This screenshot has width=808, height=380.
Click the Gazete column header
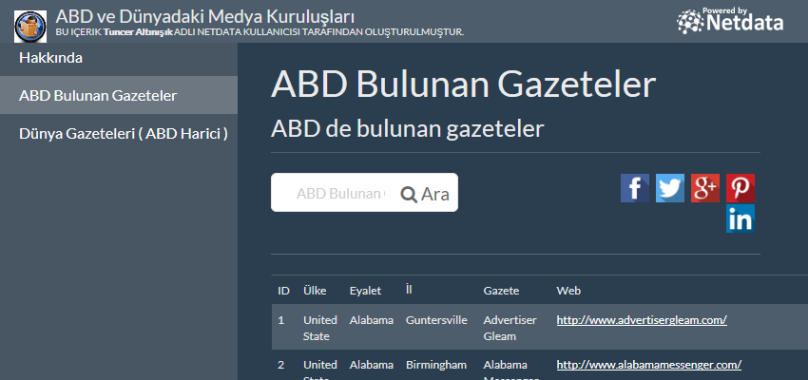pyautogui.click(x=501, y=291)
